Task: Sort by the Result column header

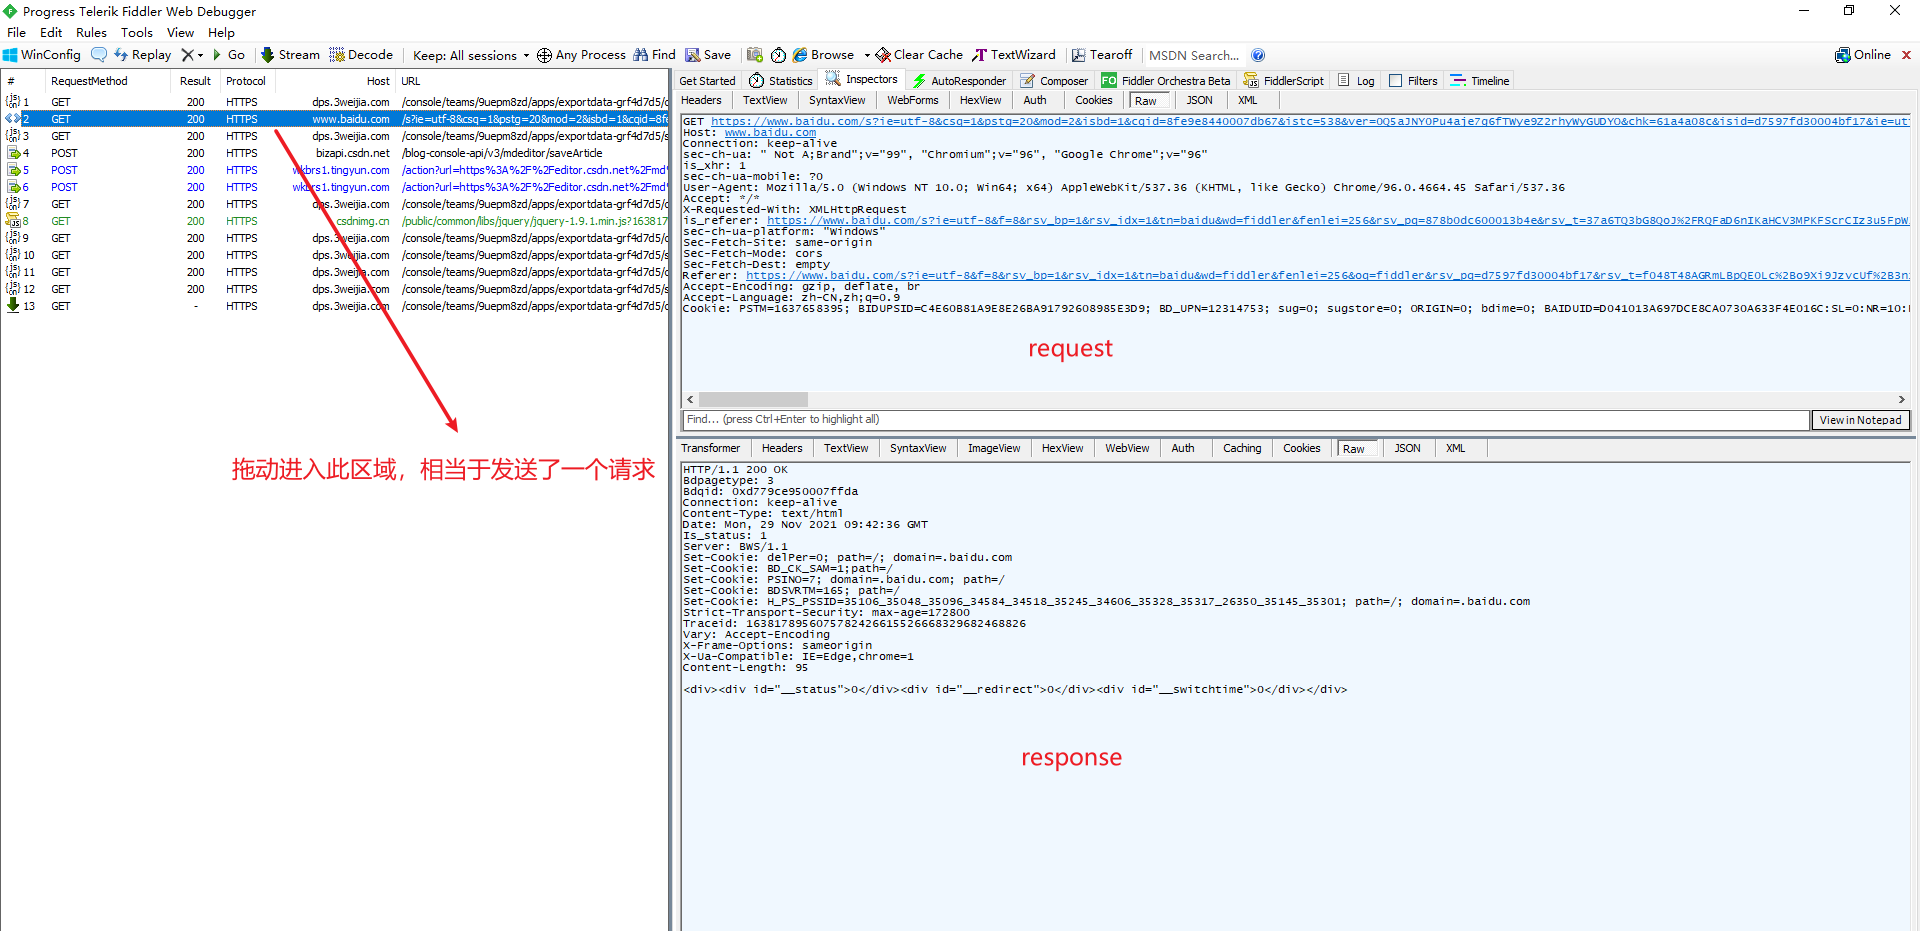Action: [195, 81]
